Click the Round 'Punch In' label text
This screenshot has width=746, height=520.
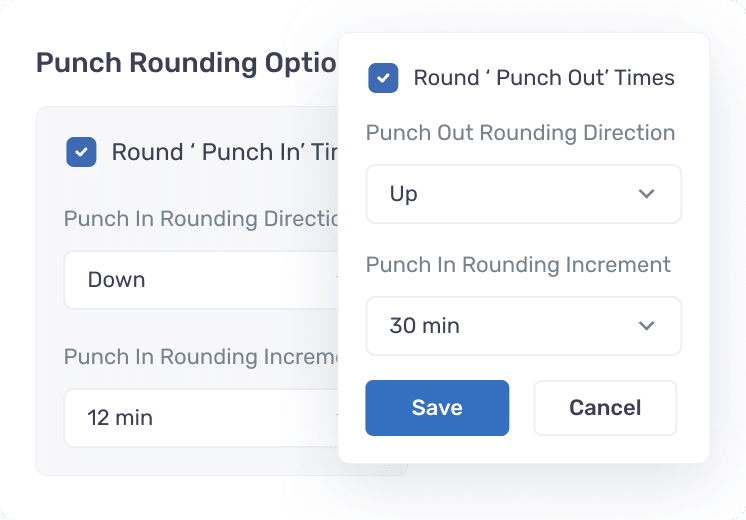225,152
